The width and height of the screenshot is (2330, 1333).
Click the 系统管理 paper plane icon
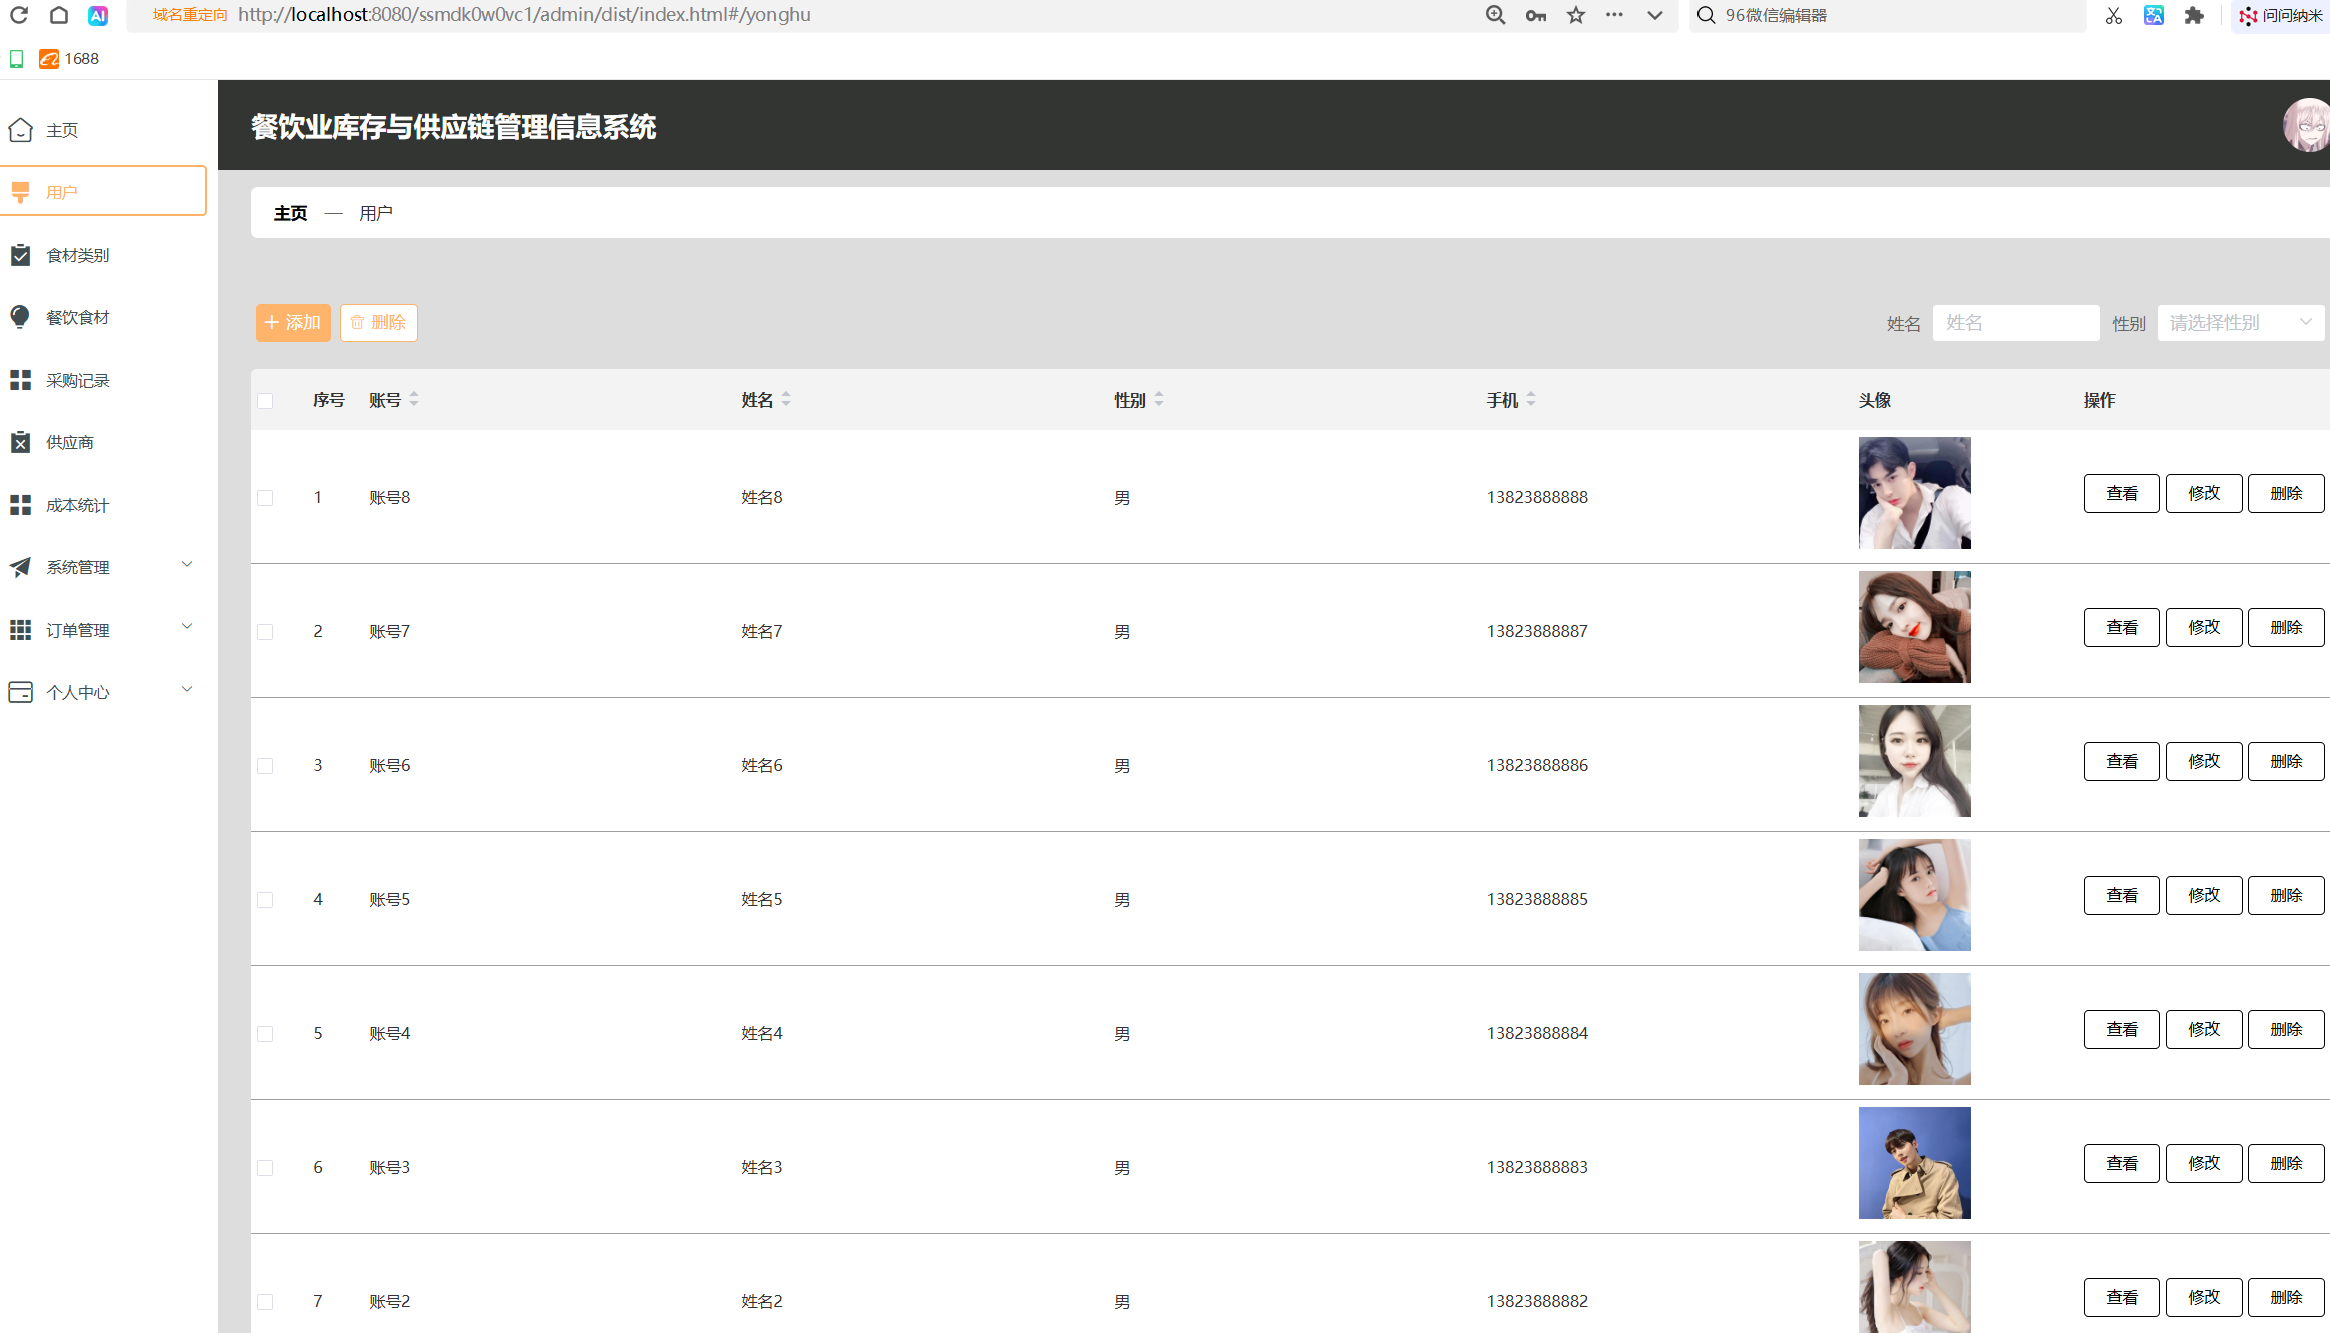(20, 567)
